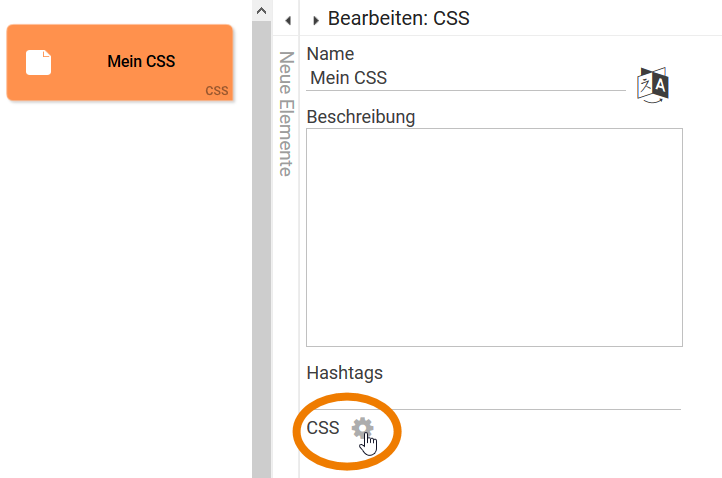
Task: Click the Bearbeiten: CSS header title
Action: [399, 18]
